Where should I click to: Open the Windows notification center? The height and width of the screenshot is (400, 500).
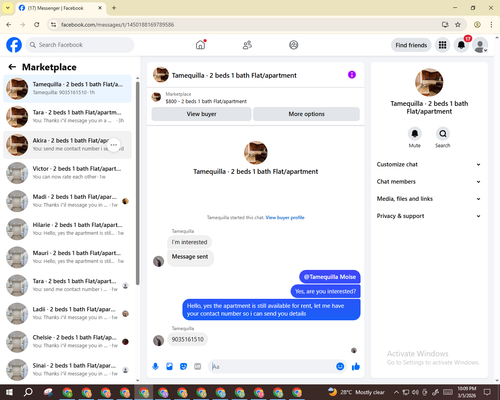pyautogui.click(x=487, y=392)
